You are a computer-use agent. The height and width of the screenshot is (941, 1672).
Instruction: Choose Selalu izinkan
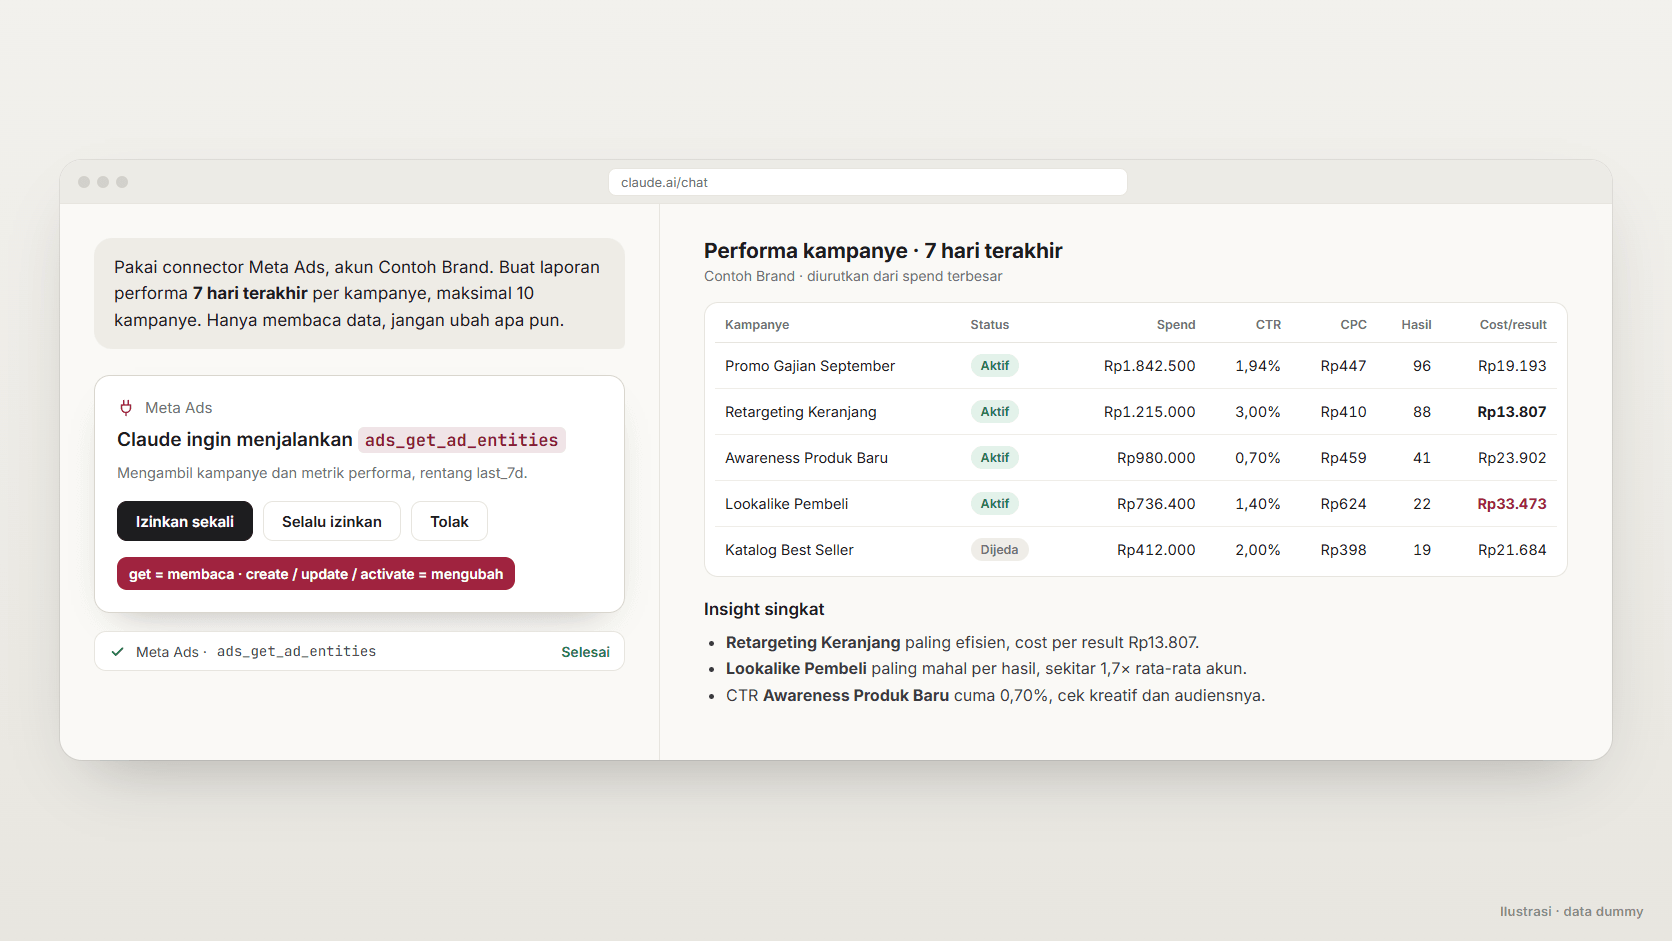[332, 521]
